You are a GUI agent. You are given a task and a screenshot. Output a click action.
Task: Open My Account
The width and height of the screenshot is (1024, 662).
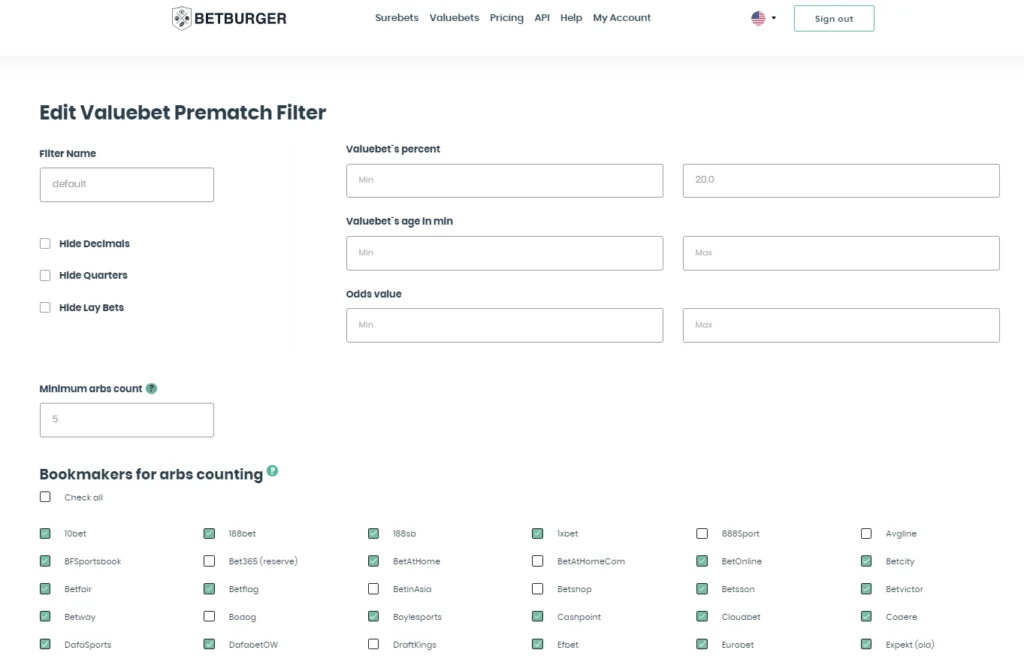click(622, 18)
